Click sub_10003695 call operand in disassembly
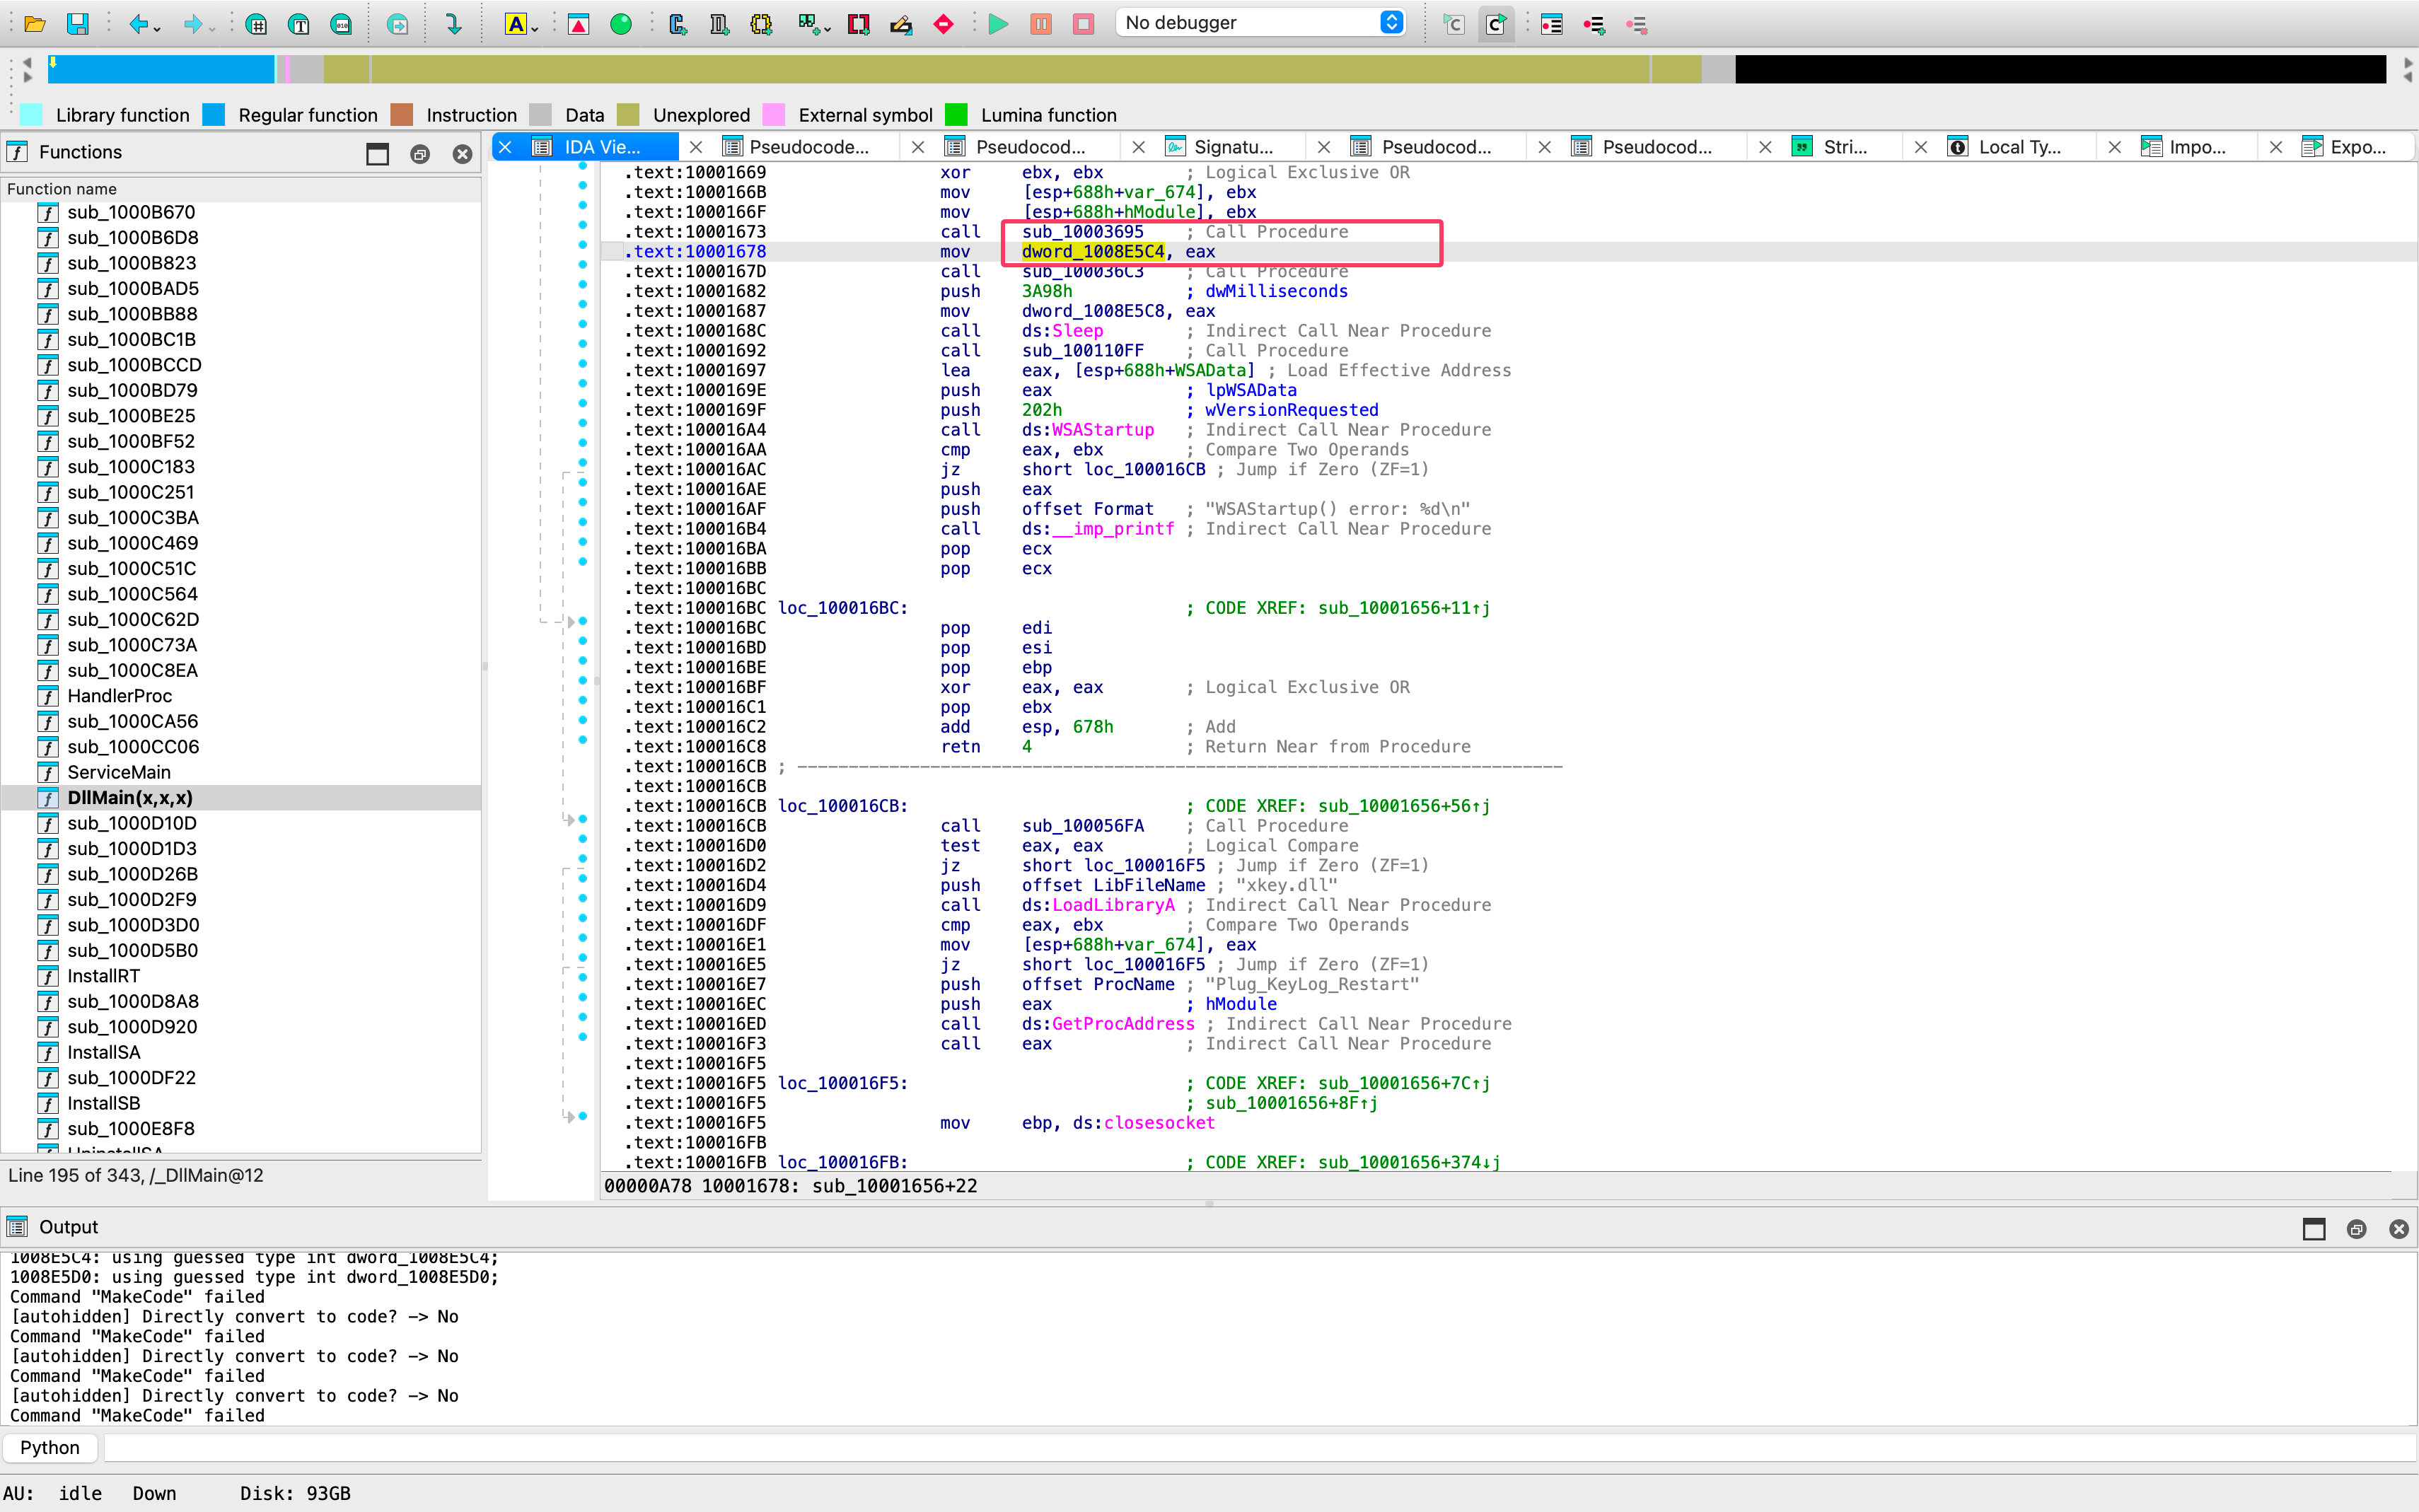Screen dimensions: 2419x1512 tap(1082, 232)
